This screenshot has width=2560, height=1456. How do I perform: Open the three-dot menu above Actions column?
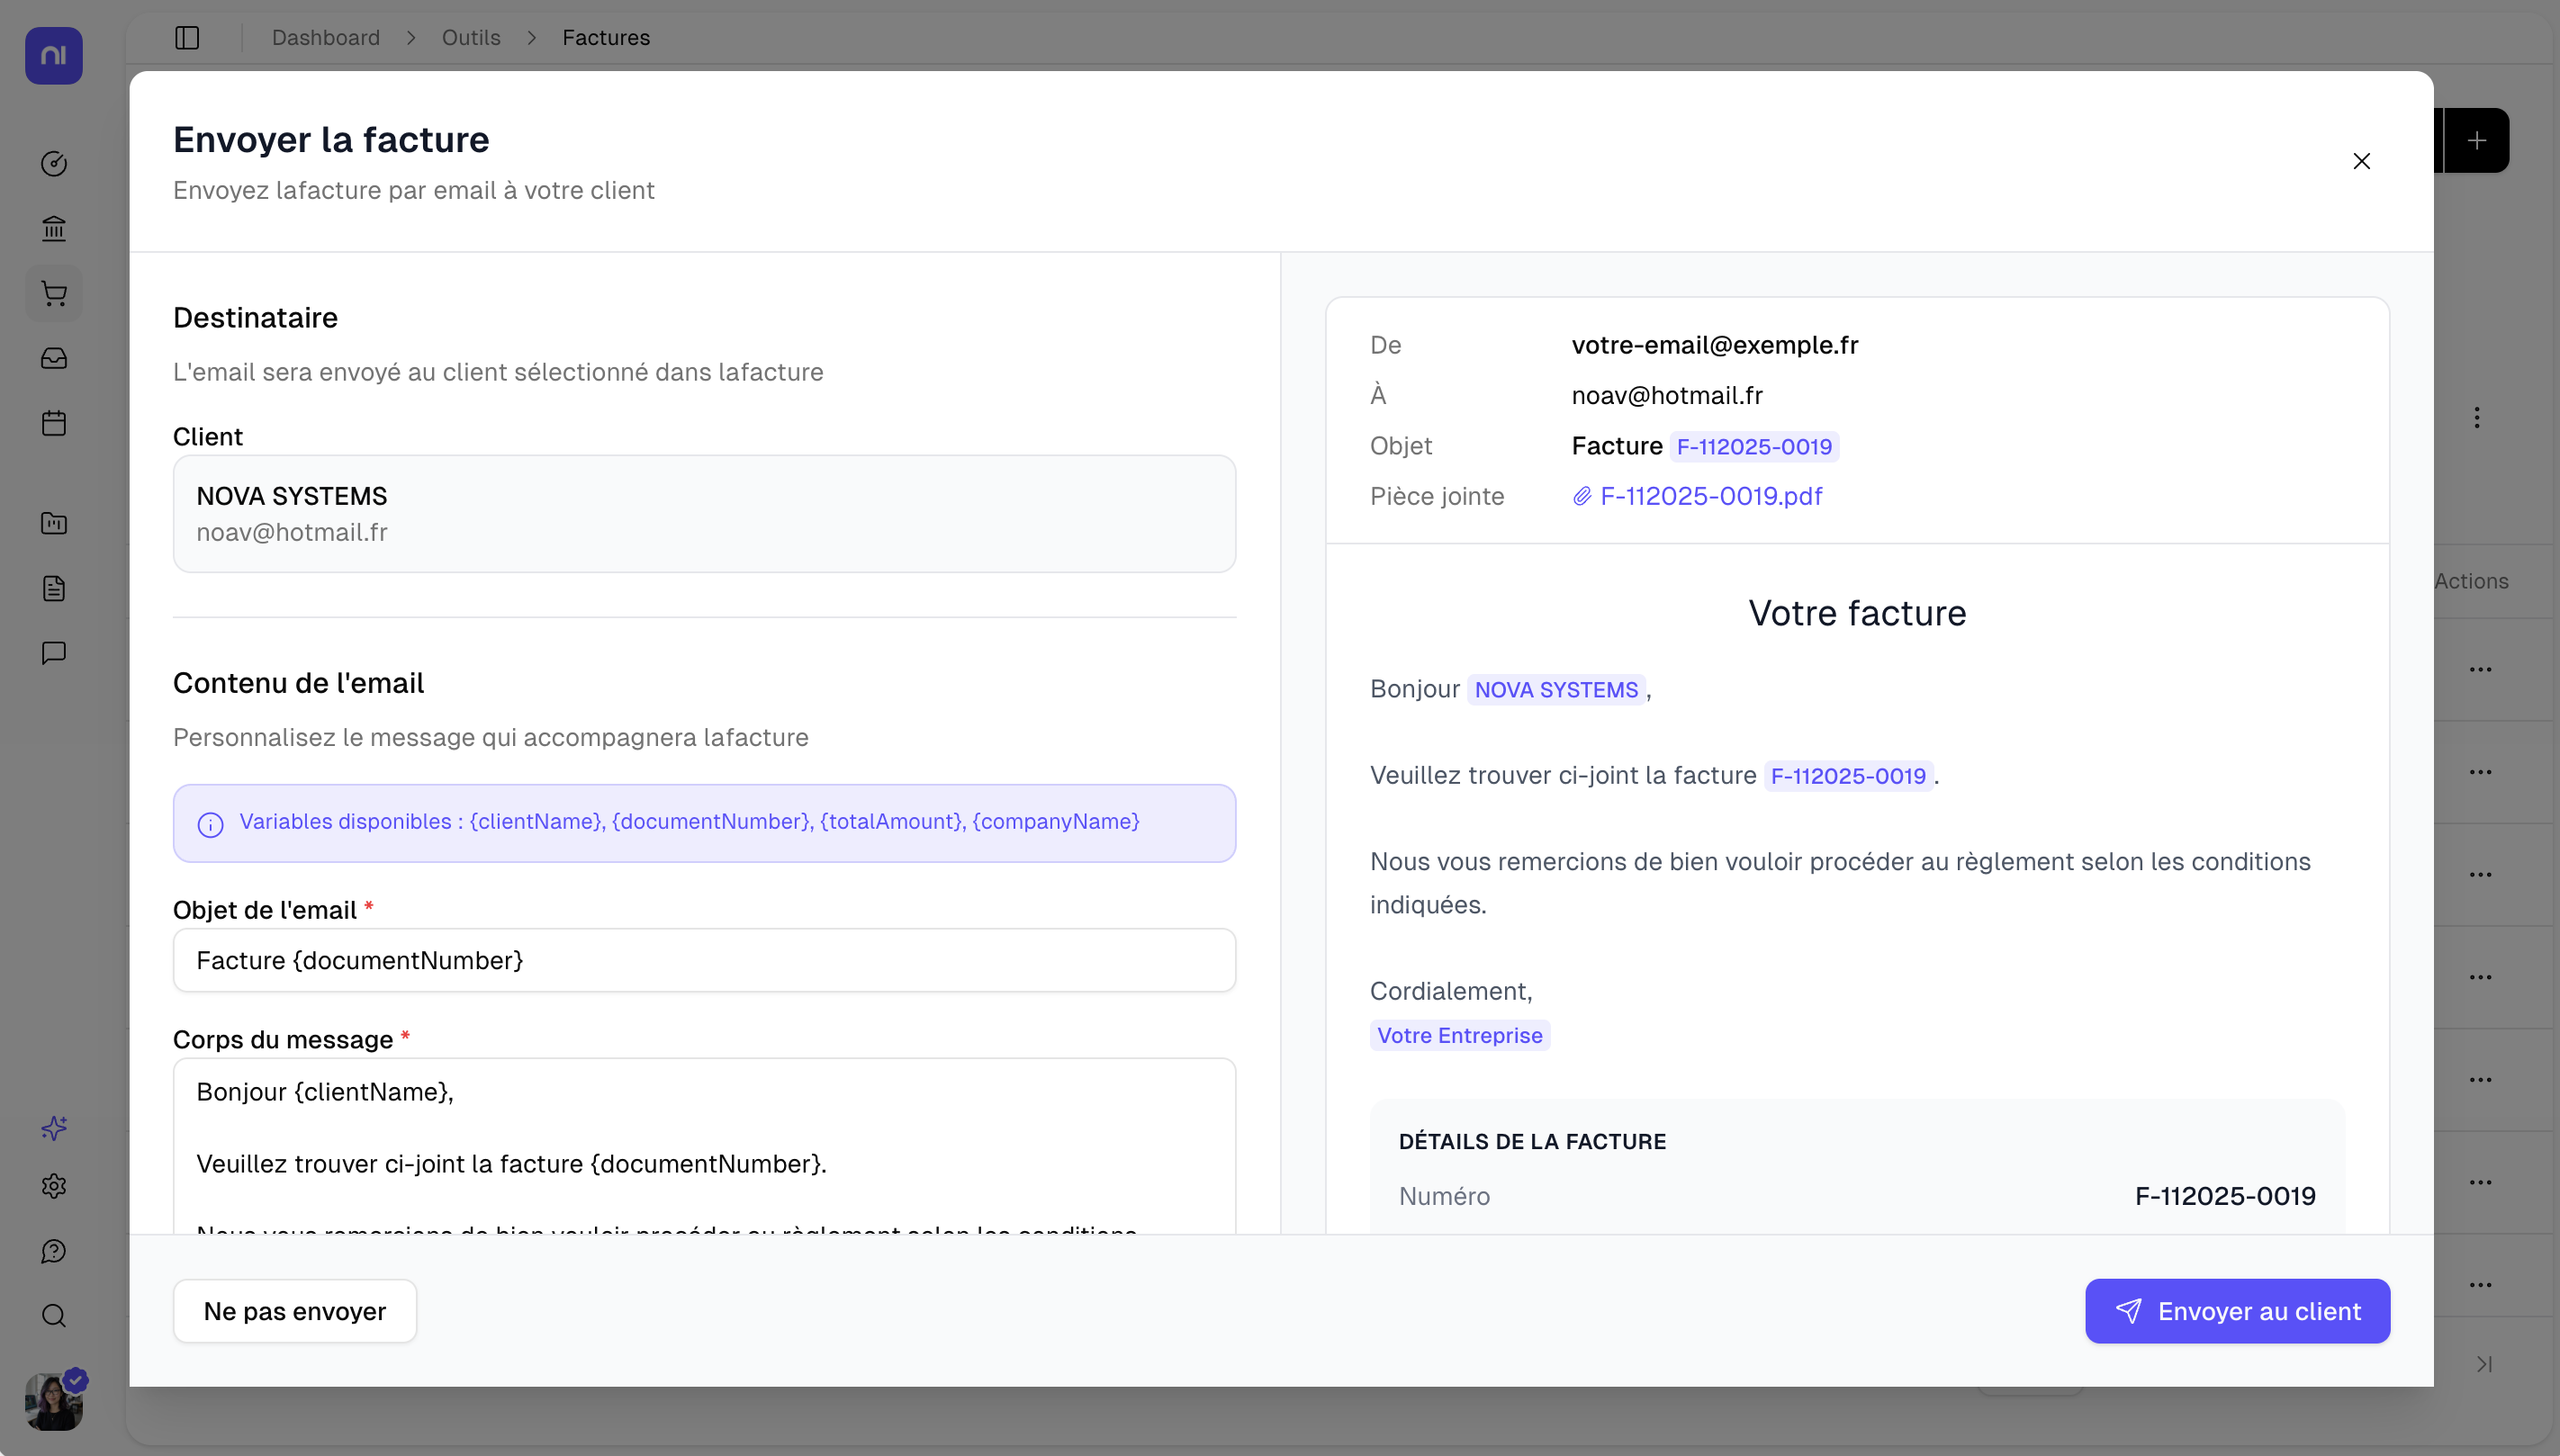(2477, 417)
